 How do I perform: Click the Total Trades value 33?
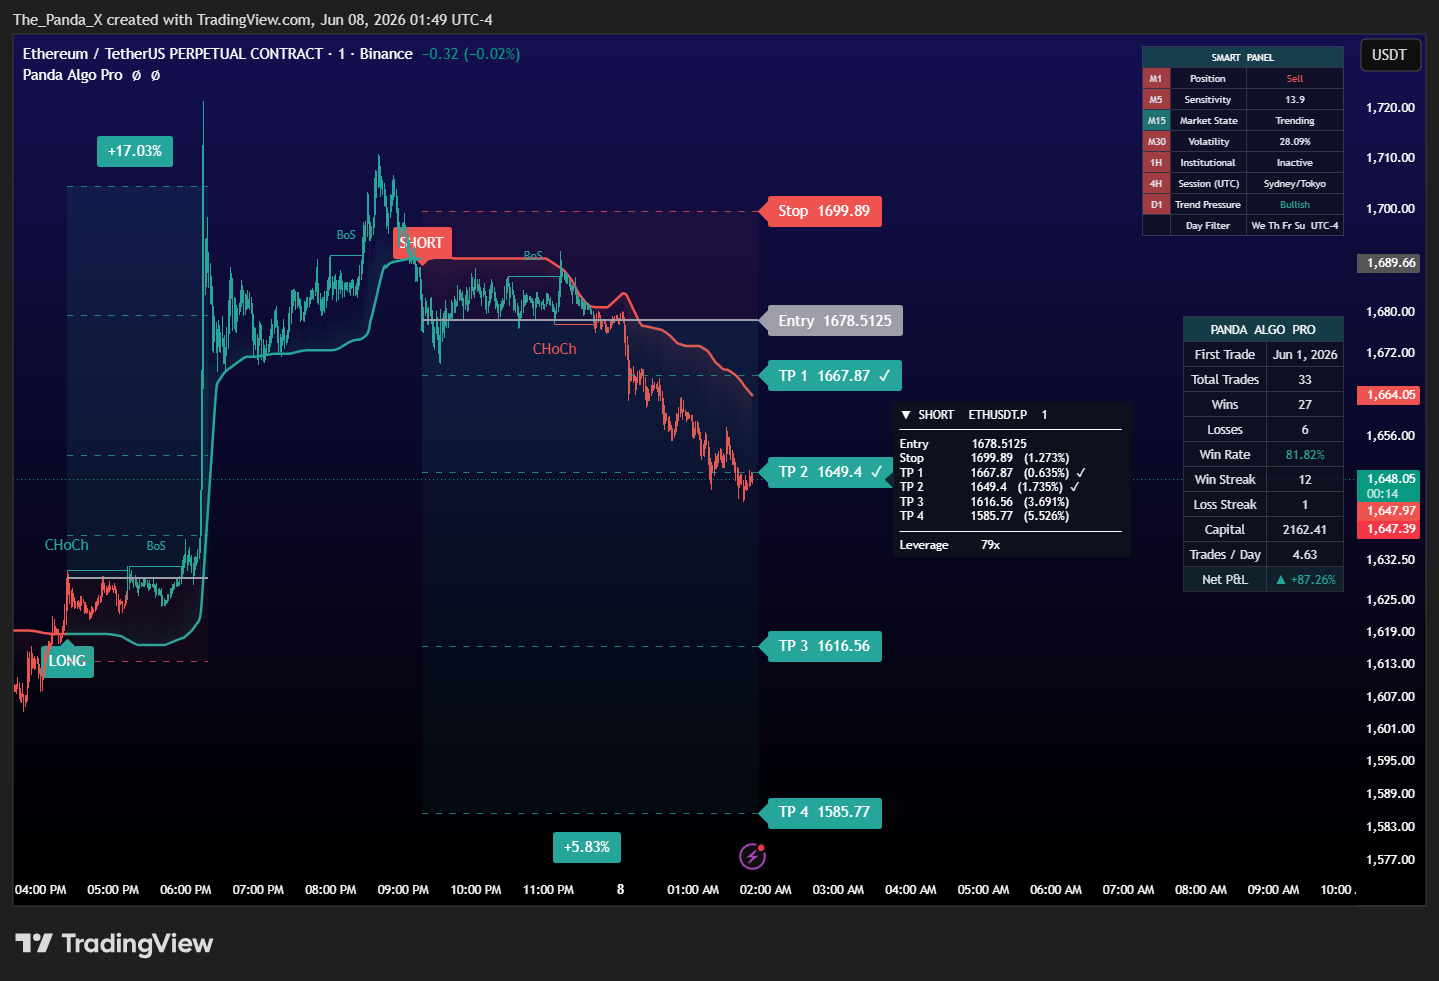[x=1305, y=380]
